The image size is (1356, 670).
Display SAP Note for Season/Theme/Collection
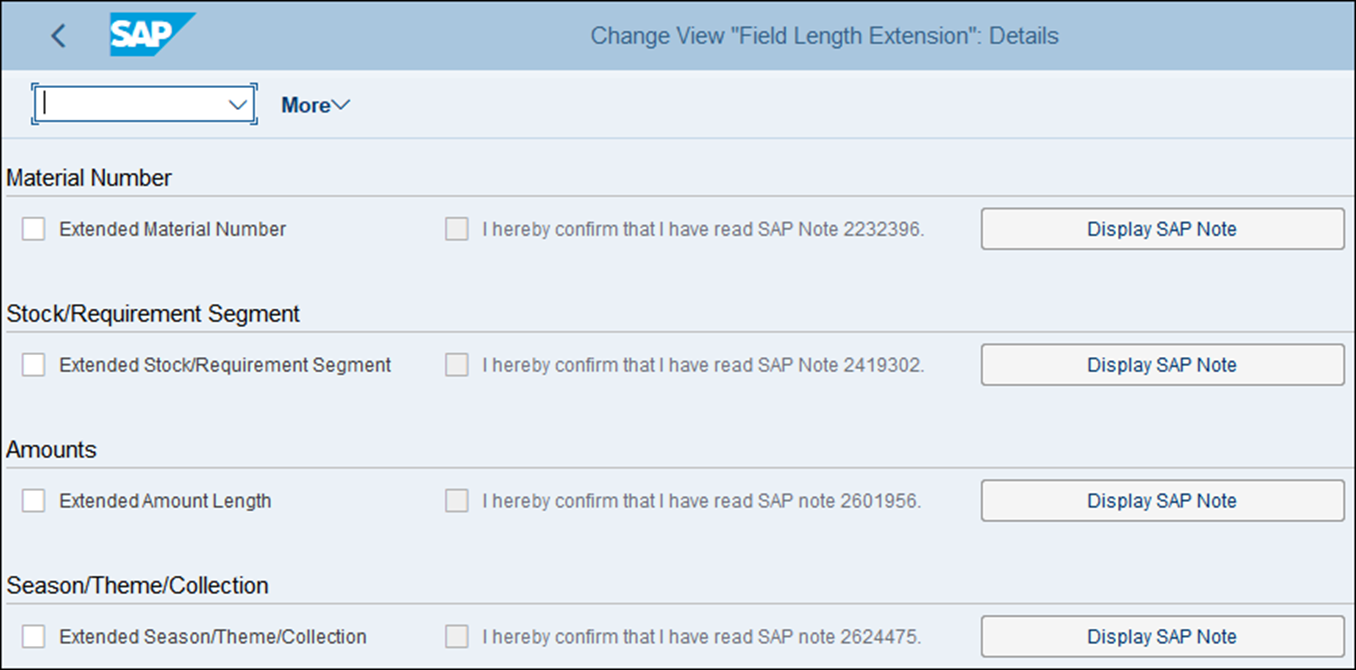point(1162,636)
